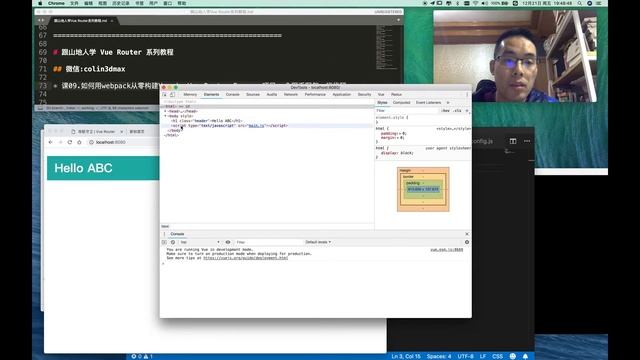
Task: Clear the console with the clear icon
Action: pos(173,242)
